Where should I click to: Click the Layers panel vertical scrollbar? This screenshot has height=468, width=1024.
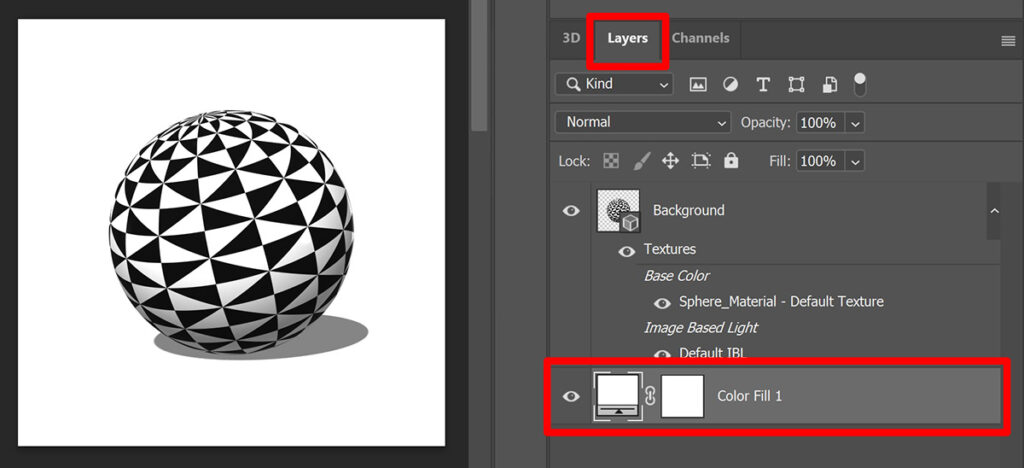point(993,211)
